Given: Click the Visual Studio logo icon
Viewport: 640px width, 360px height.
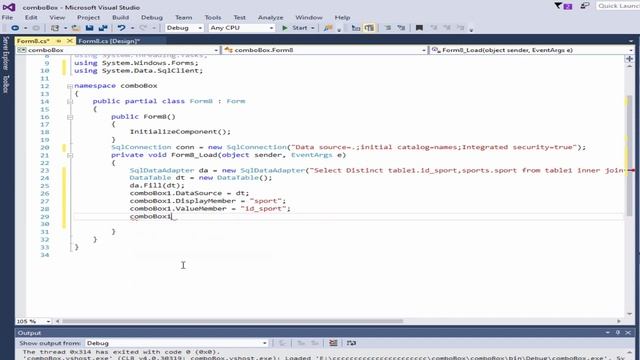Looking at the screenshot, I should [9, 7].
